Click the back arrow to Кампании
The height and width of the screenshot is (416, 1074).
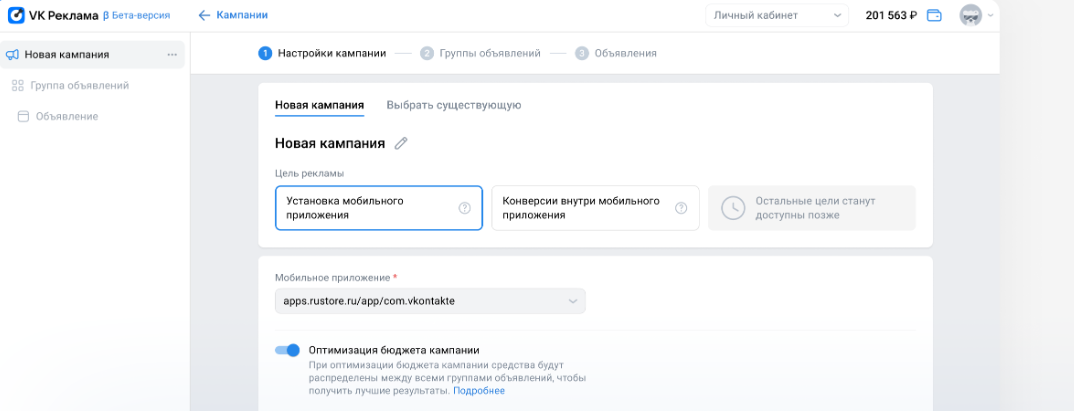coord(205,15)
